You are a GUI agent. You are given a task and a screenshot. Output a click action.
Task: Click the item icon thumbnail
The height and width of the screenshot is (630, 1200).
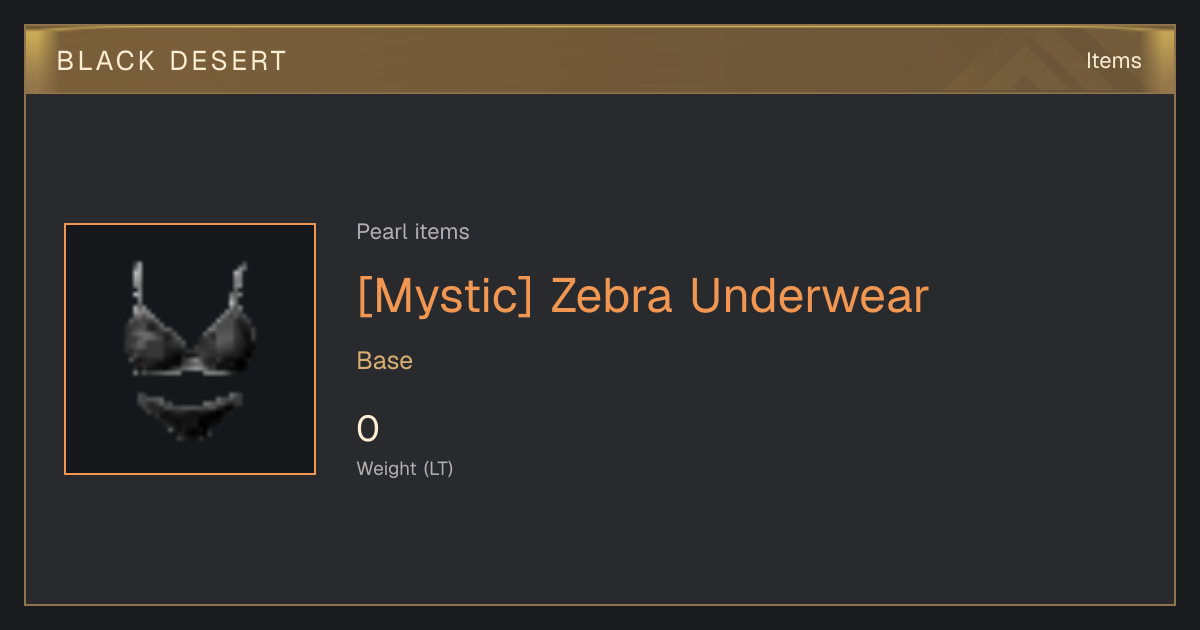190,349
